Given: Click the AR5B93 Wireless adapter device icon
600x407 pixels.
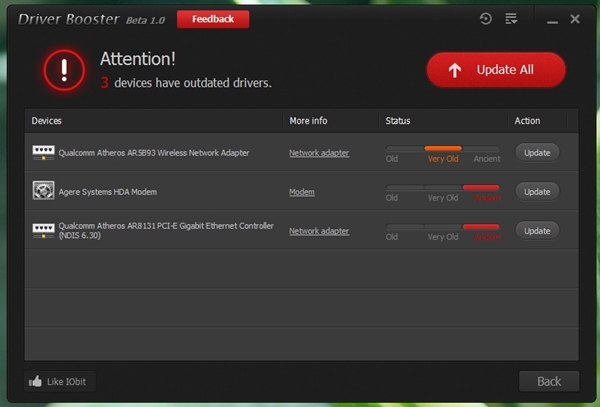Looking at the screenshot, I should (43, 153).
